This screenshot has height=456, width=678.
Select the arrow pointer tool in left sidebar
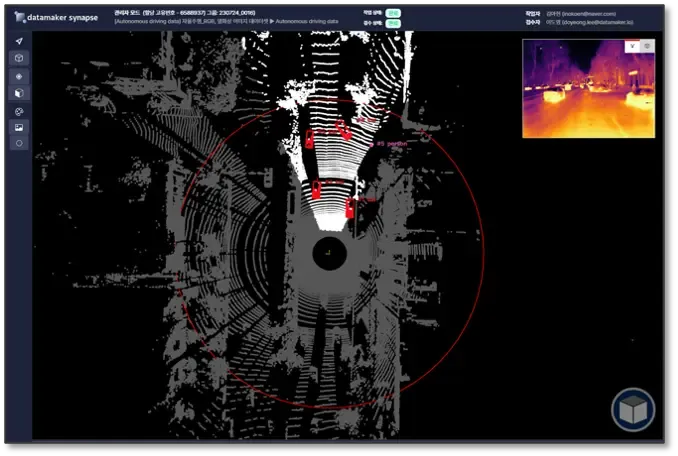click(x=19, y=41)
